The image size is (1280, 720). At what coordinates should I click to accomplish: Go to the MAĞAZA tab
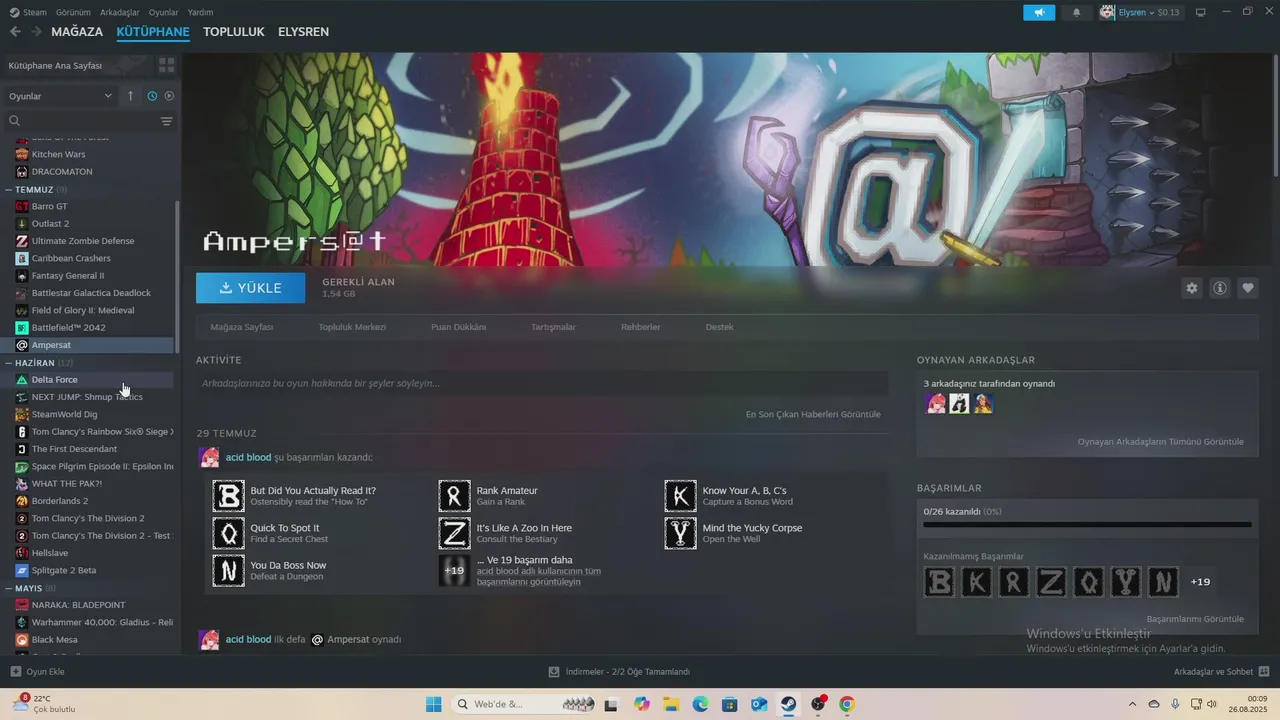(x=77, y=32)
